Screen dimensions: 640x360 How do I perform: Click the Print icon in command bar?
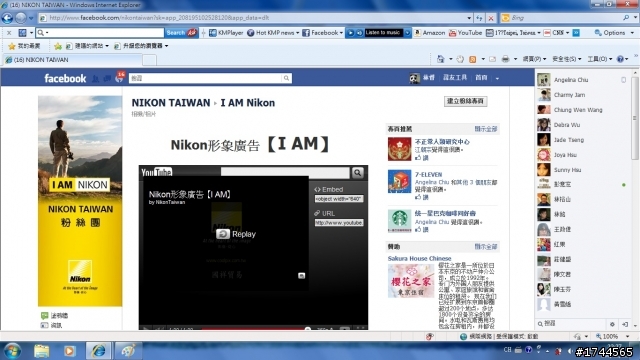pyautogui.click(x=505, y=59)
